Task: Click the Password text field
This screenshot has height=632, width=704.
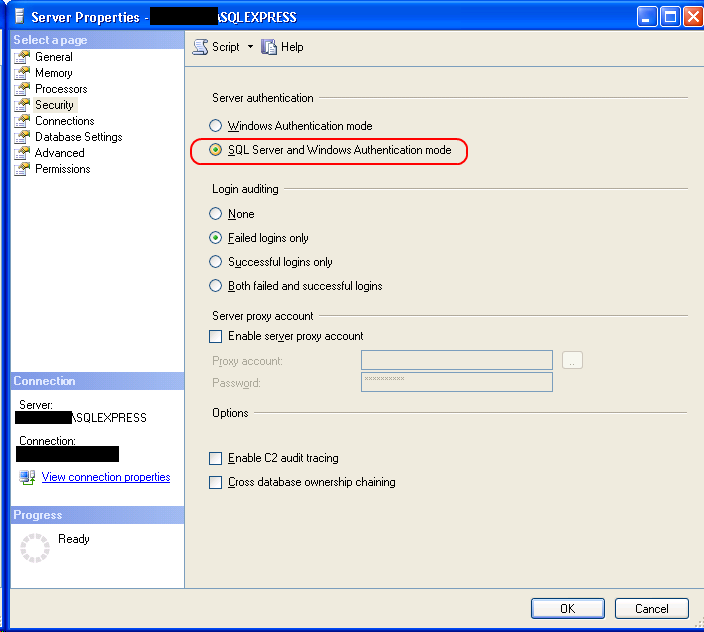Action: tap(457, 382)
